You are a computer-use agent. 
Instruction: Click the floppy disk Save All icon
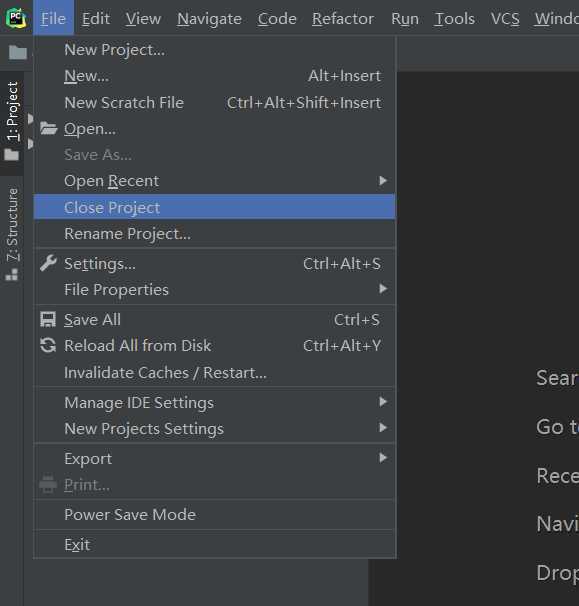coord(48,320)
